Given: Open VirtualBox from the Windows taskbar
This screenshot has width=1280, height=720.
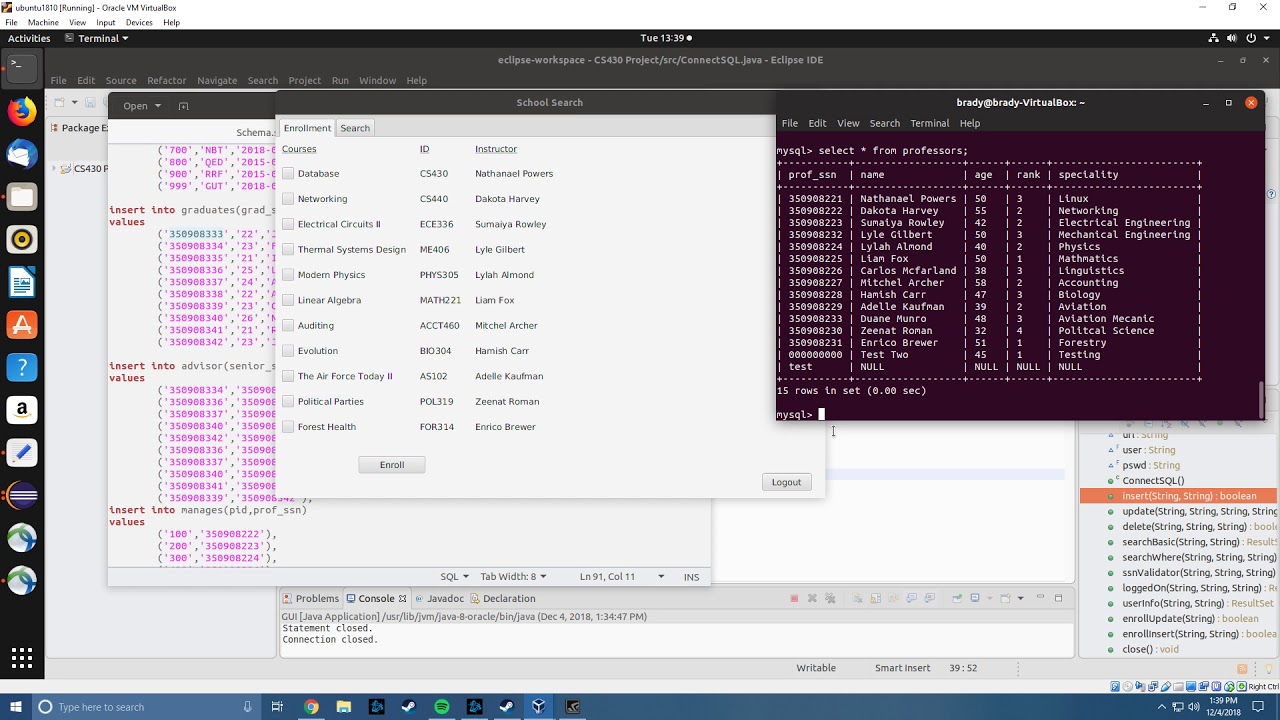Looking at the screenshot, I should pos(539,707).
